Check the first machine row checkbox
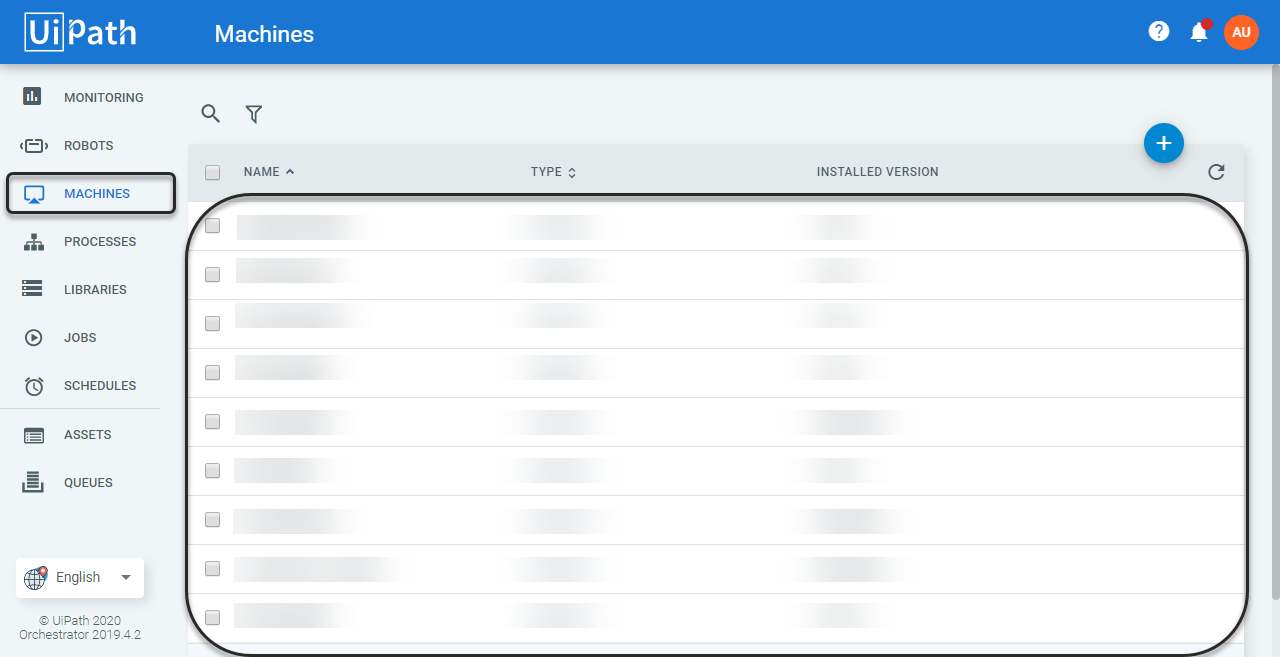This screenshot has height=657, width=1280. (212, 226)
